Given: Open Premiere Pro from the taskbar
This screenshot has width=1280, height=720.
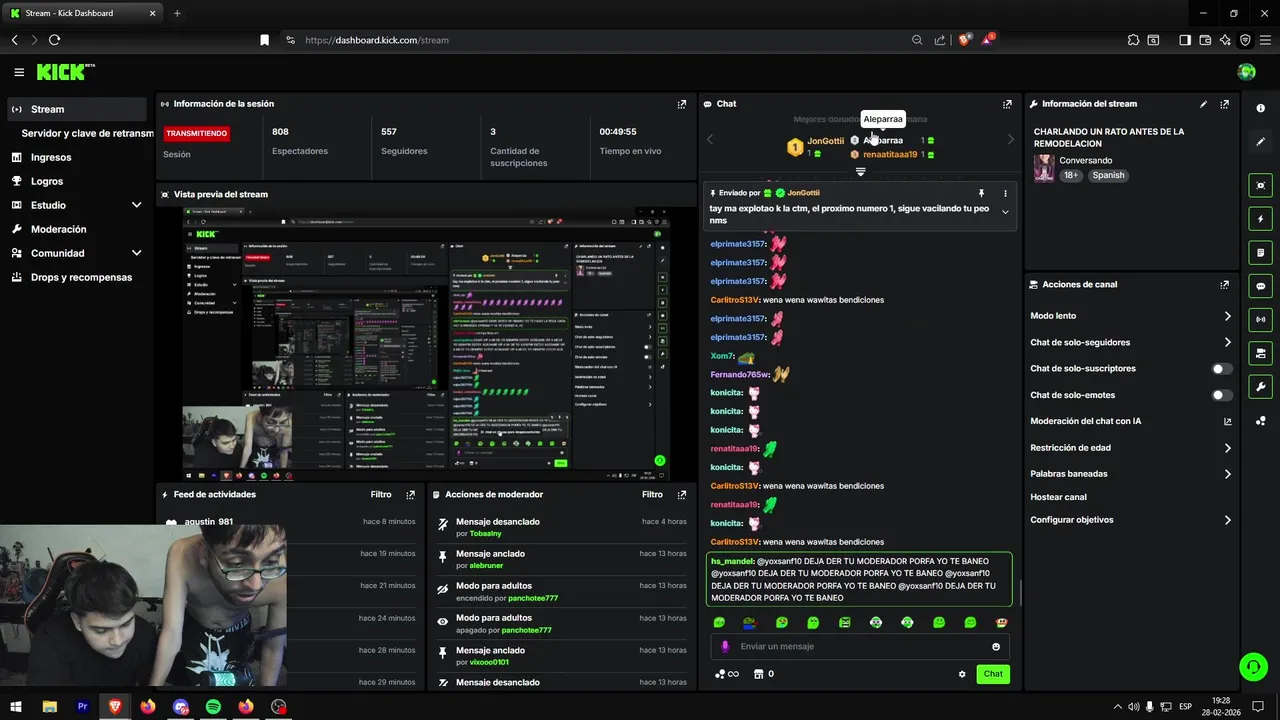Looking at the screenshot, I should (x=83, y=707).
